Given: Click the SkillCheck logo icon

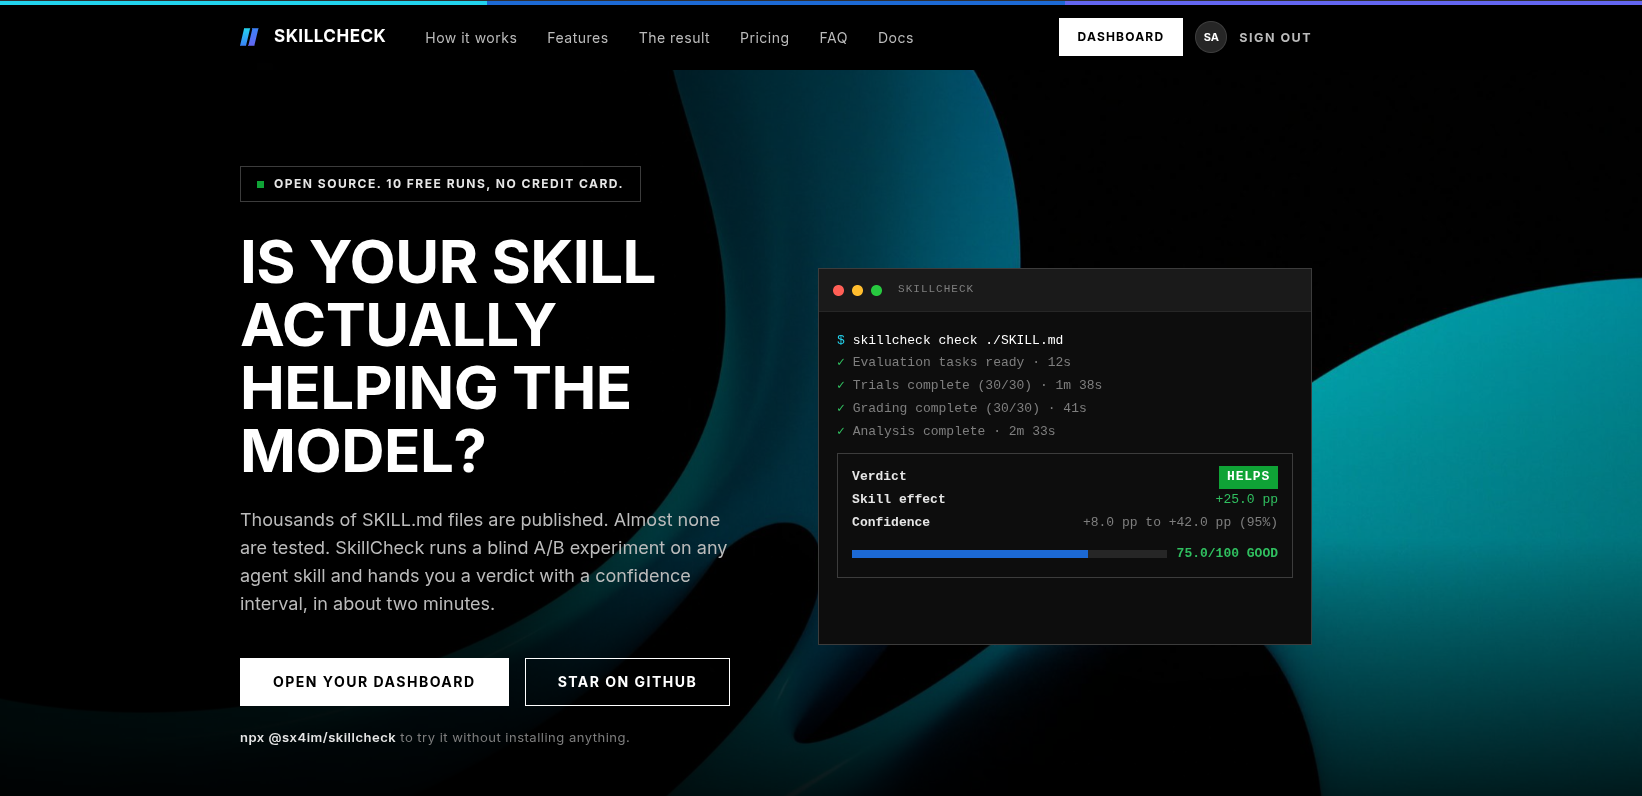Looking at the screenshot, I should click(x=249, y=37).
